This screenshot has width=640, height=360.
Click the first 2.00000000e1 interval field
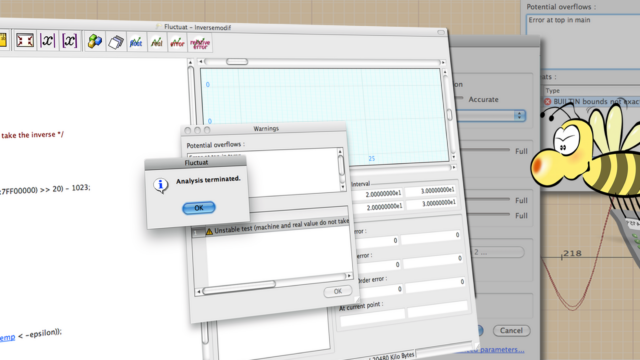pos(378,193)
